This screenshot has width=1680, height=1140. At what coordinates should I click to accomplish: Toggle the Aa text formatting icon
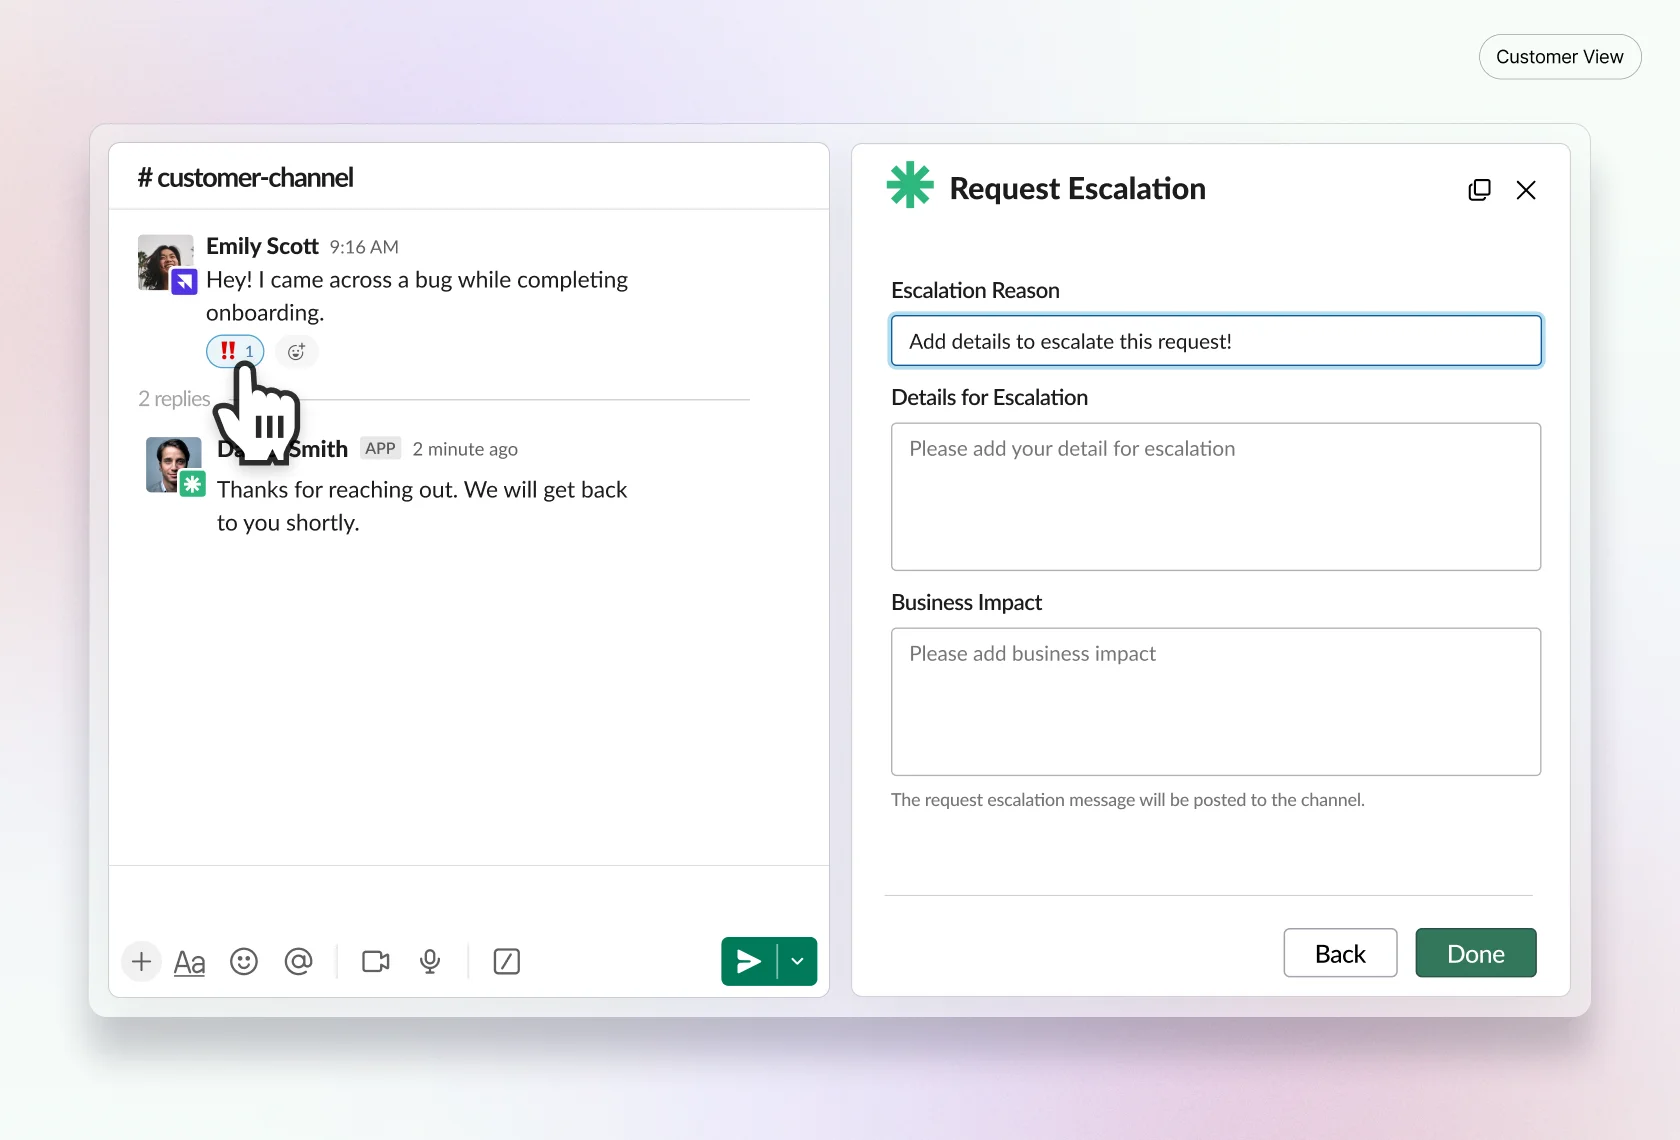[190, 961]
